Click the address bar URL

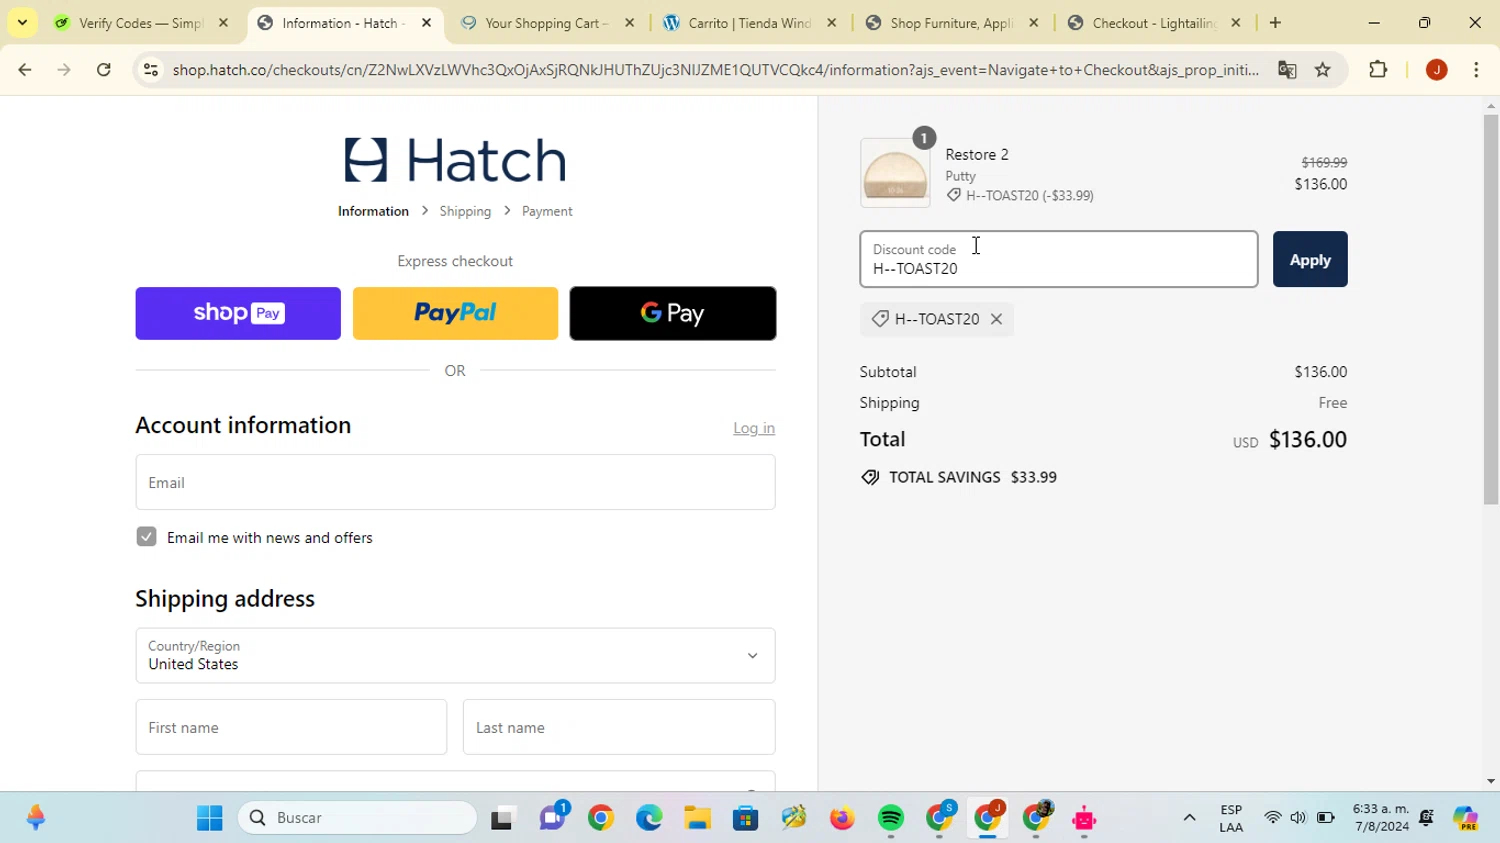pos(715,69)
